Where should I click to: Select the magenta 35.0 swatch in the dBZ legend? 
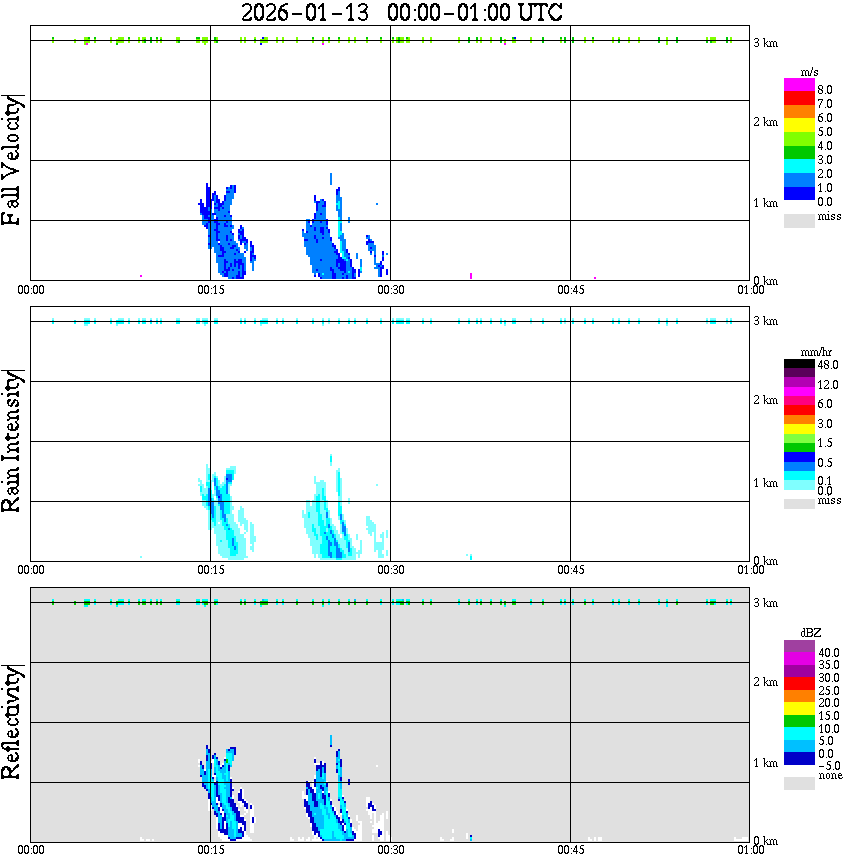[x=799, y=659]
